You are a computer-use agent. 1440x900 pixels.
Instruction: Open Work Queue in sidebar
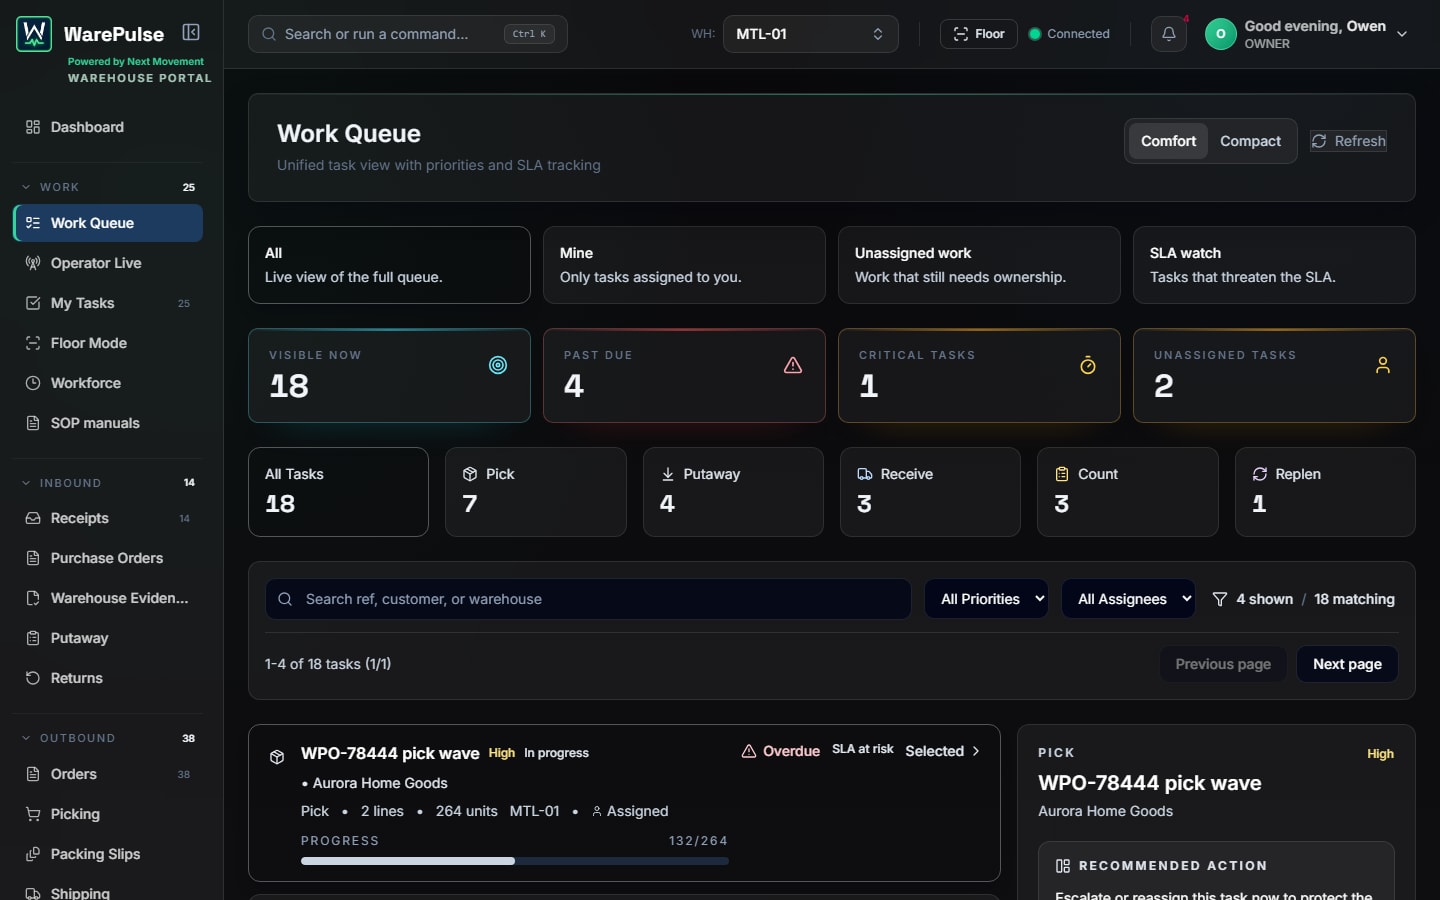108,223
